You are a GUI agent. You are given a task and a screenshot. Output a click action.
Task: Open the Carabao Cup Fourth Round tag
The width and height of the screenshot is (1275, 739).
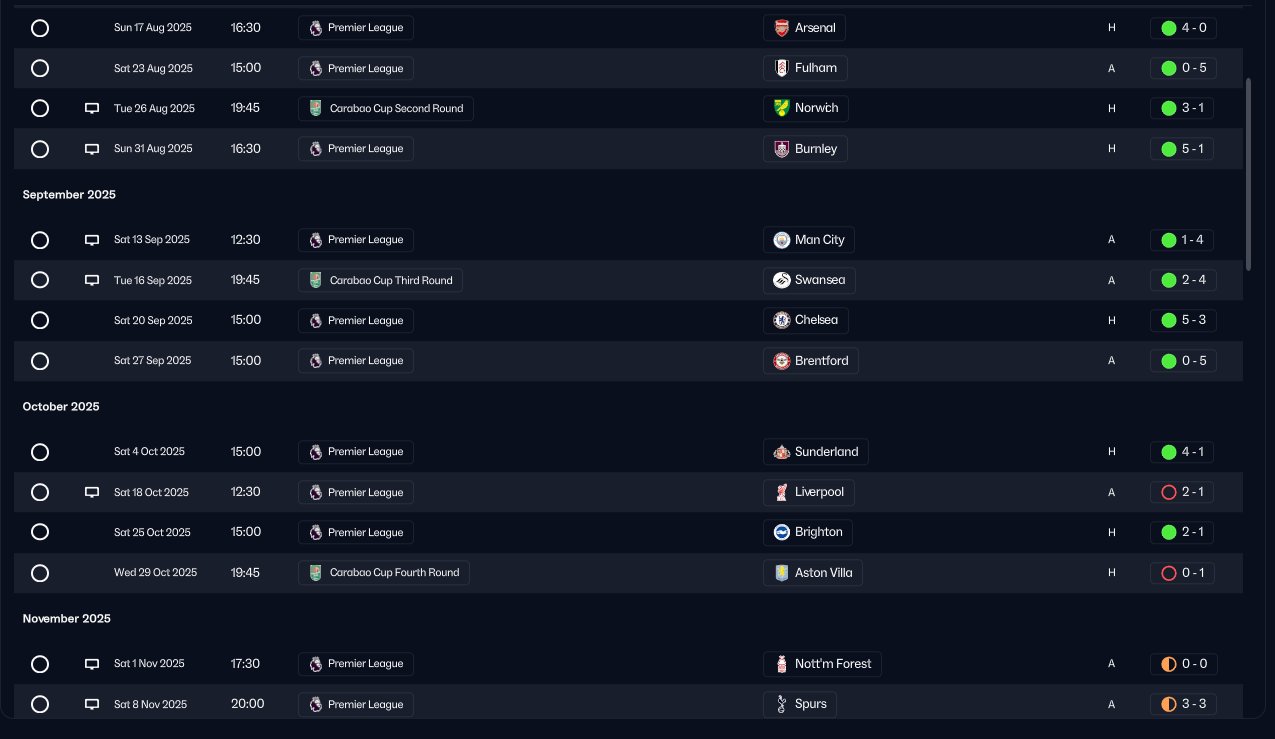(x=383, y=573)
